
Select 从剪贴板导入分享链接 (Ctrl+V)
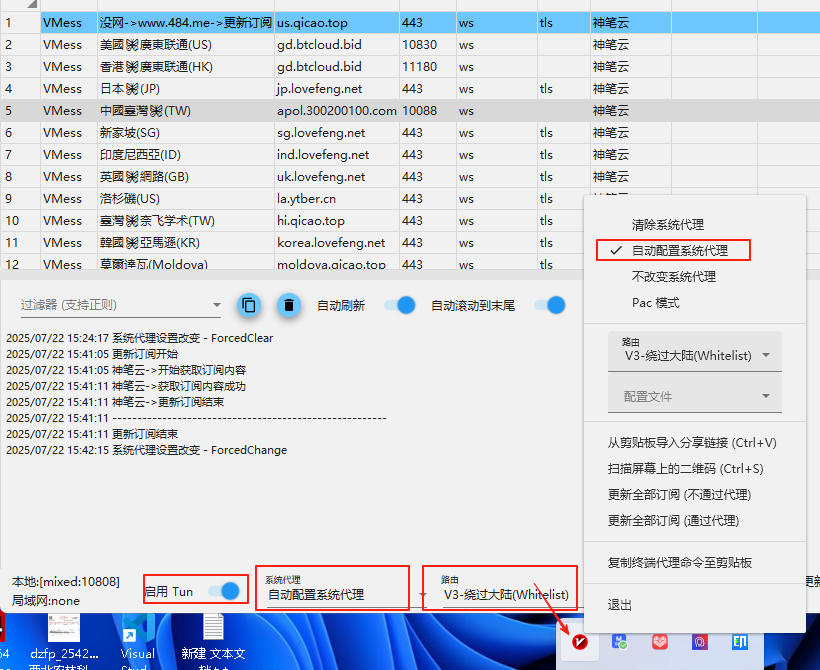[692, 442]
